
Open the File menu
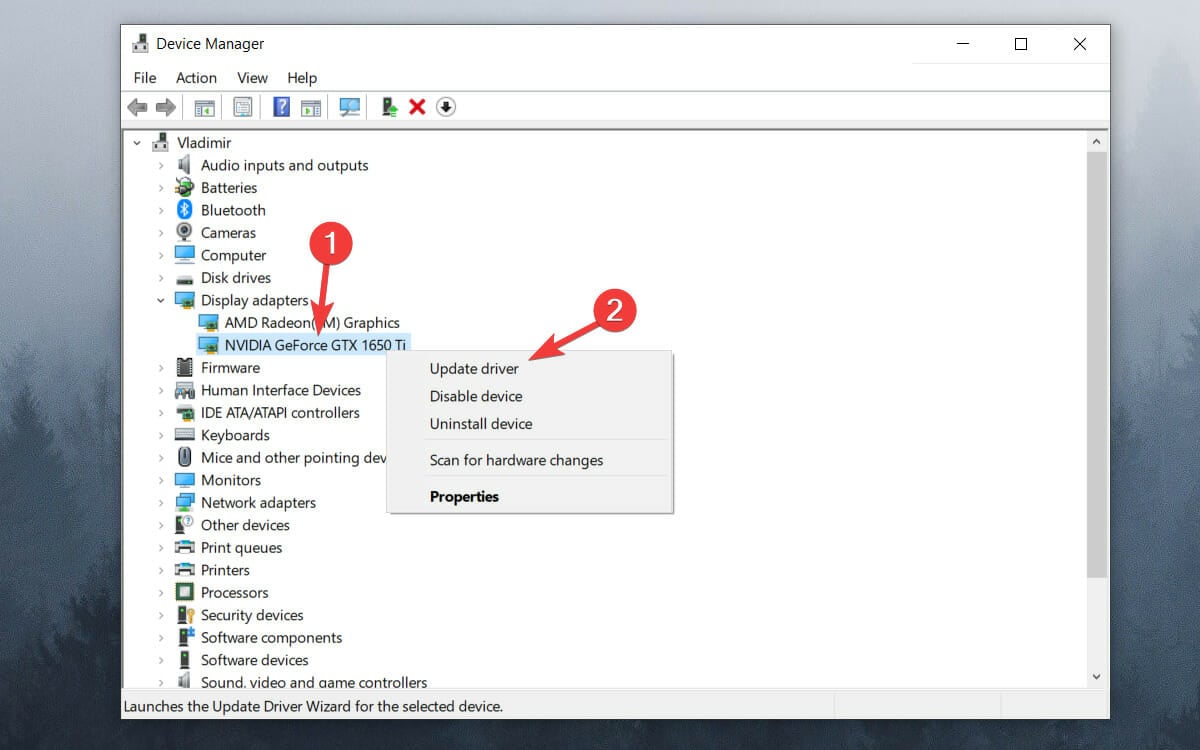coord(145,77)
